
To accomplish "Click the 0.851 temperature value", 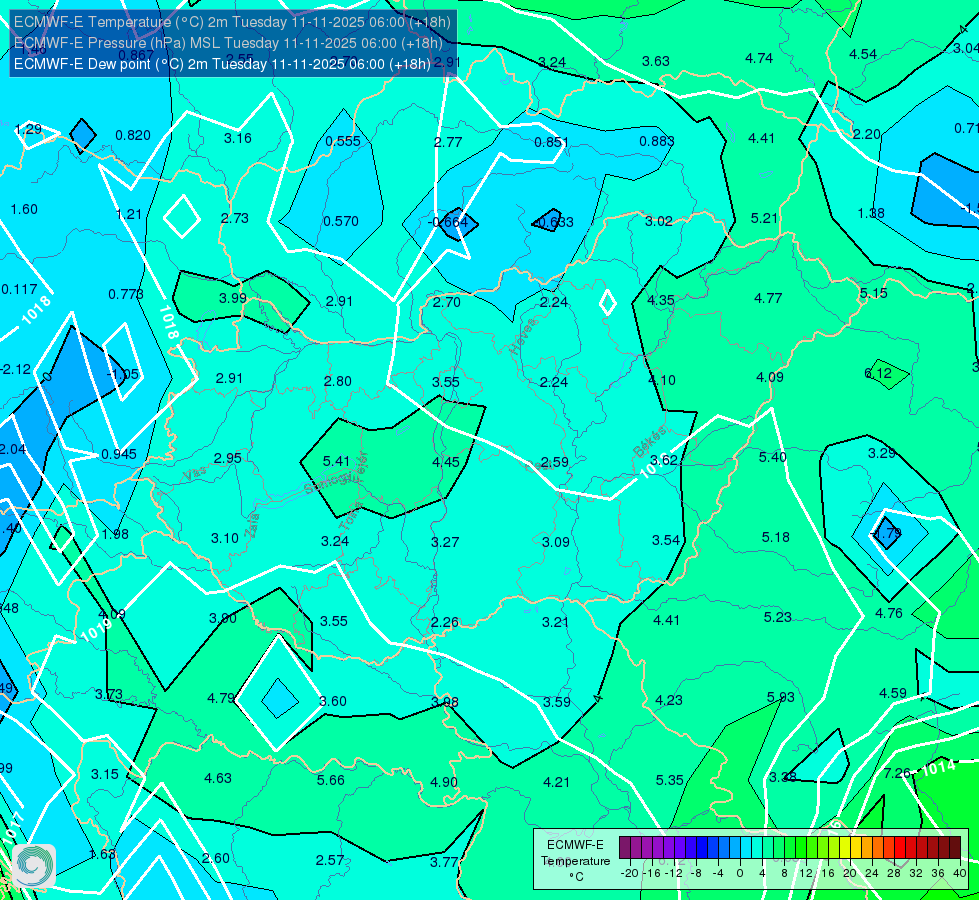I will pyautogui.click(x=551, y=142).
